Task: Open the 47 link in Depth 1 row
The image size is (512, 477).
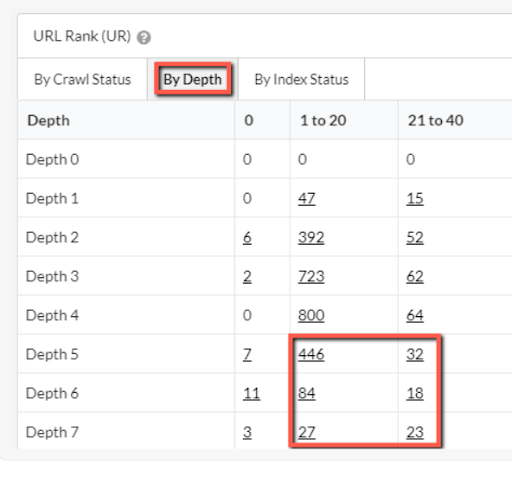Action: tap(306, 198)
